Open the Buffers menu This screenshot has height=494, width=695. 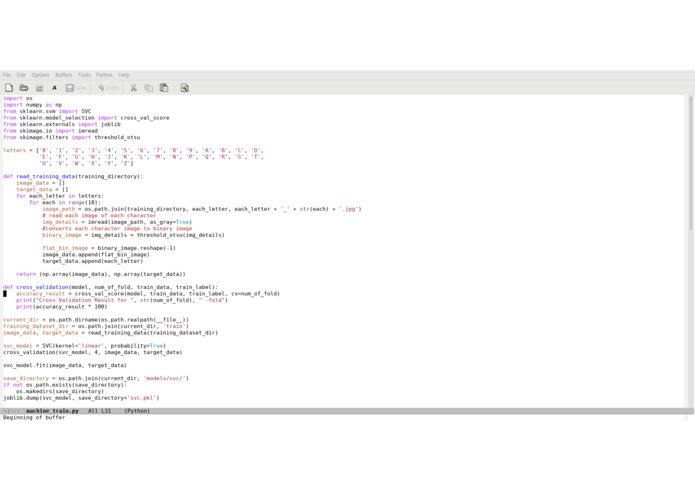pyautogui.click(x=64, y=75)
